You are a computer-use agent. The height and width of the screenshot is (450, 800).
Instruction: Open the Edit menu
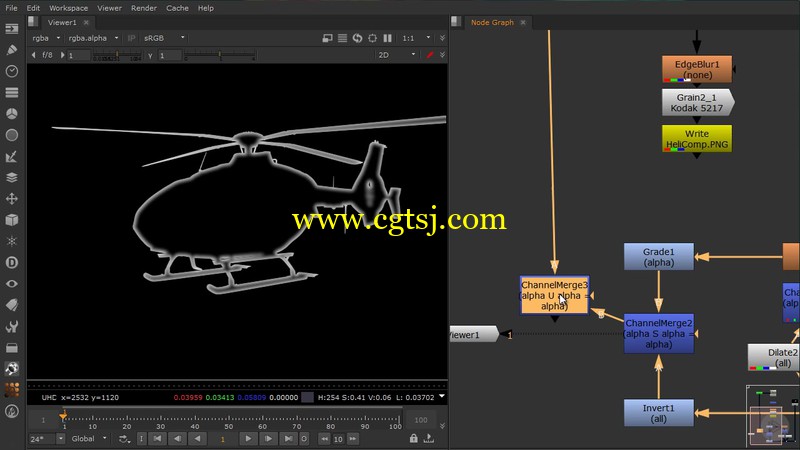click(33, 8)
